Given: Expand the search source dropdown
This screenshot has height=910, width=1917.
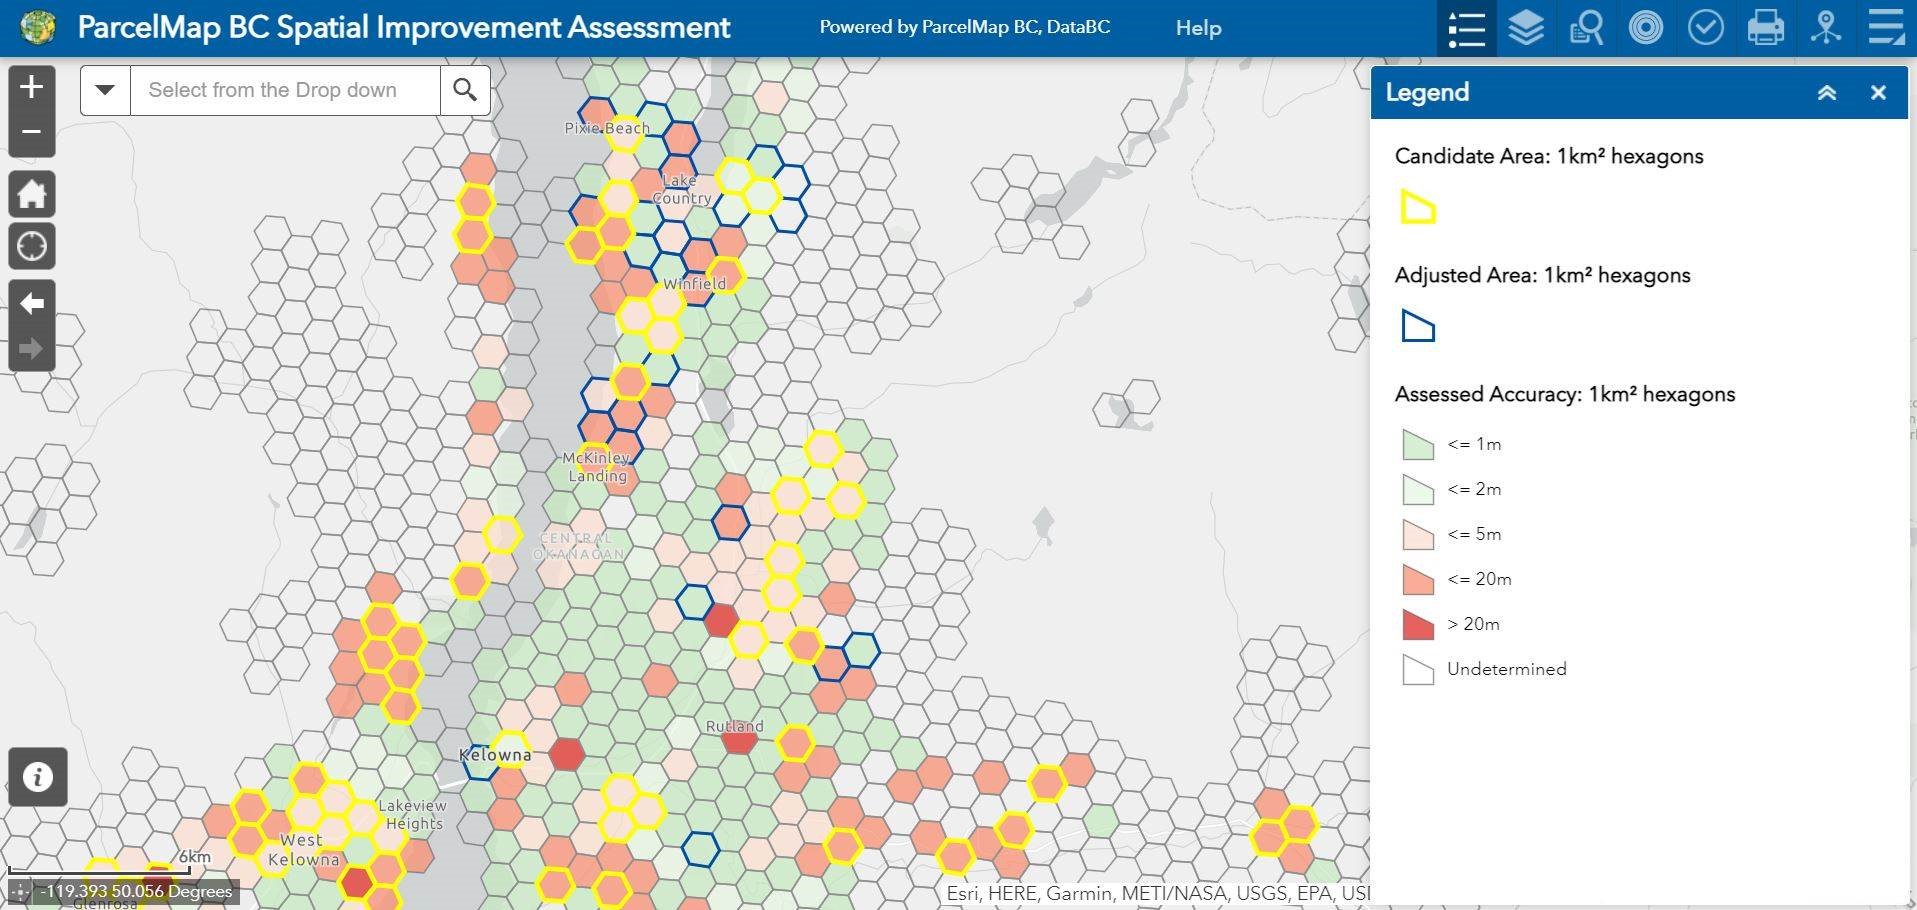Looking at the screenshot, I should pos(105,90).
